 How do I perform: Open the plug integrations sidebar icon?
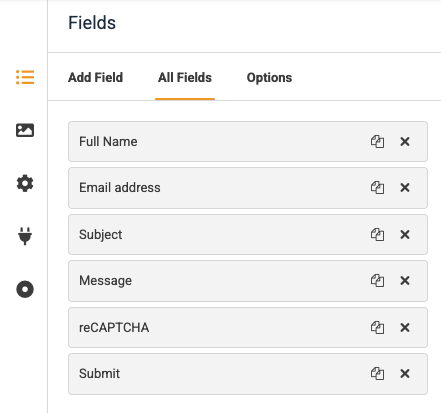pos(25,236)
